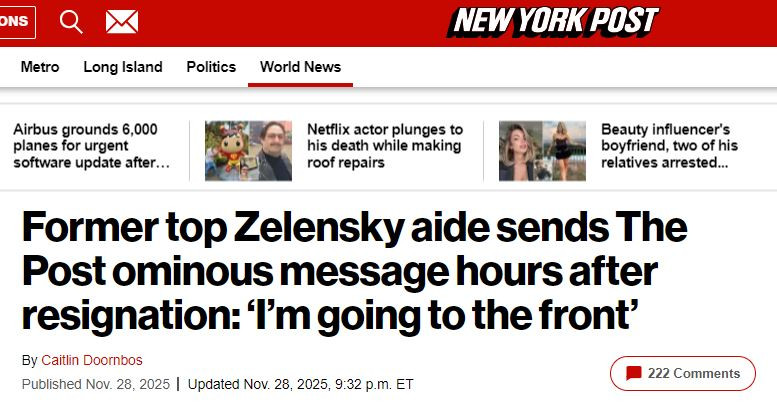Click the email envelope icon
Screen dimensions: 777x407
pyautogui.click(x=121, y=21)
